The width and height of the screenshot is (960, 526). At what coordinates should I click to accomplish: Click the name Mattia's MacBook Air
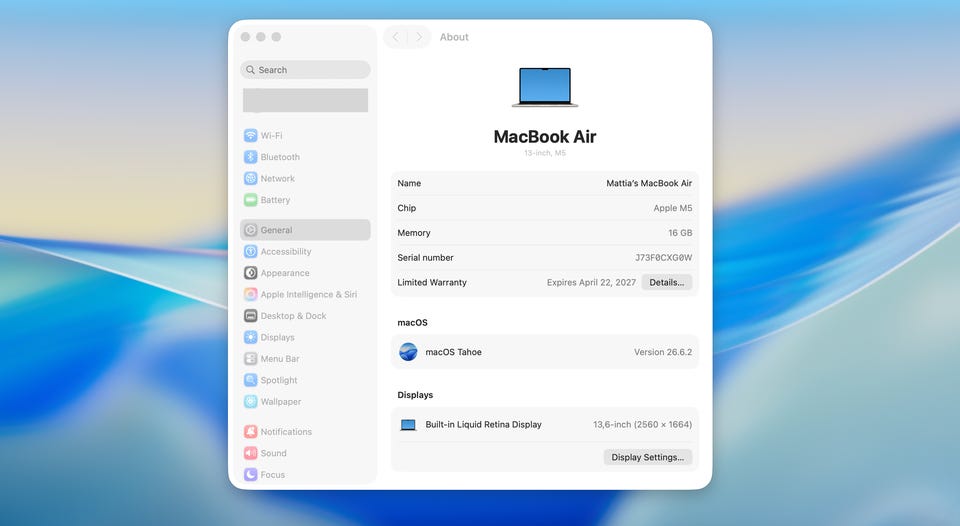pos(649,183)
